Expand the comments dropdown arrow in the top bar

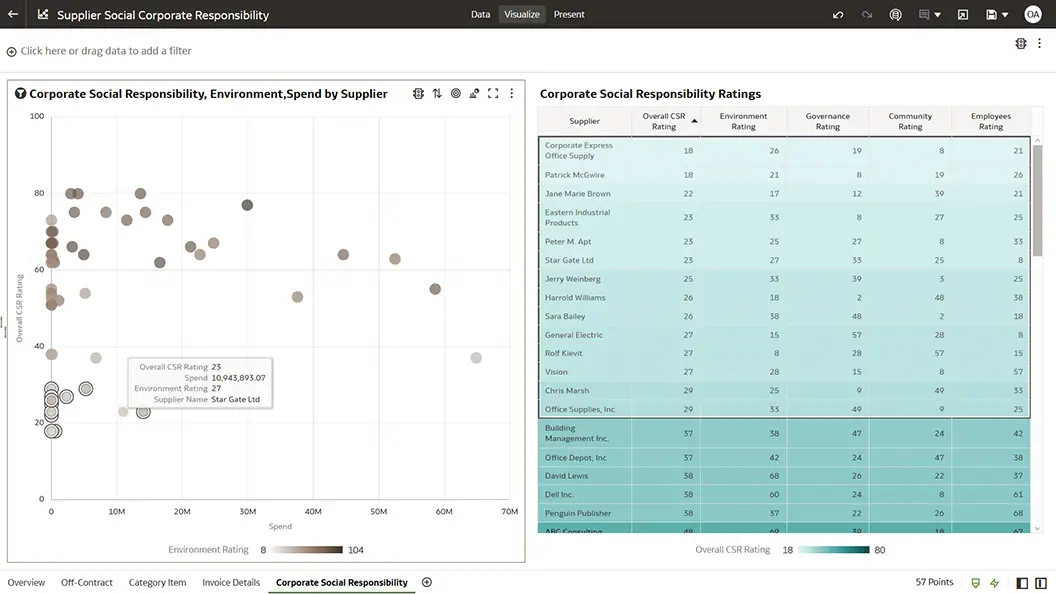pyautogui.click(x=937, y=14)
